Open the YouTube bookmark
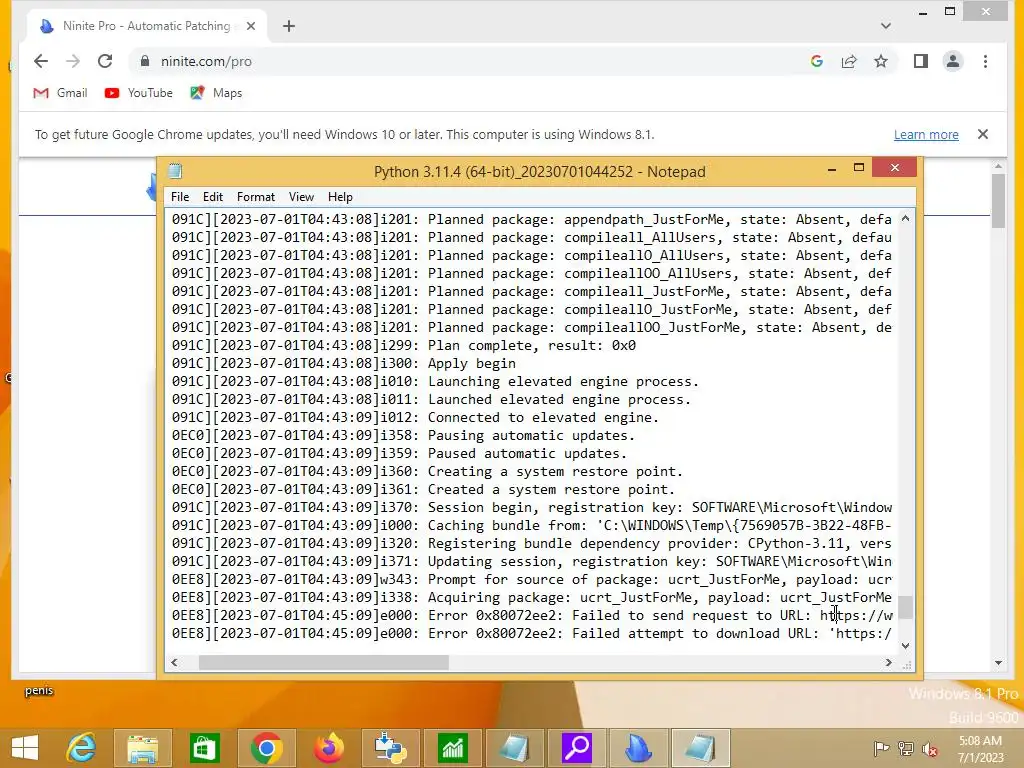The height and width of the screenshot is (768, 1024). click(x=138, y=93)
